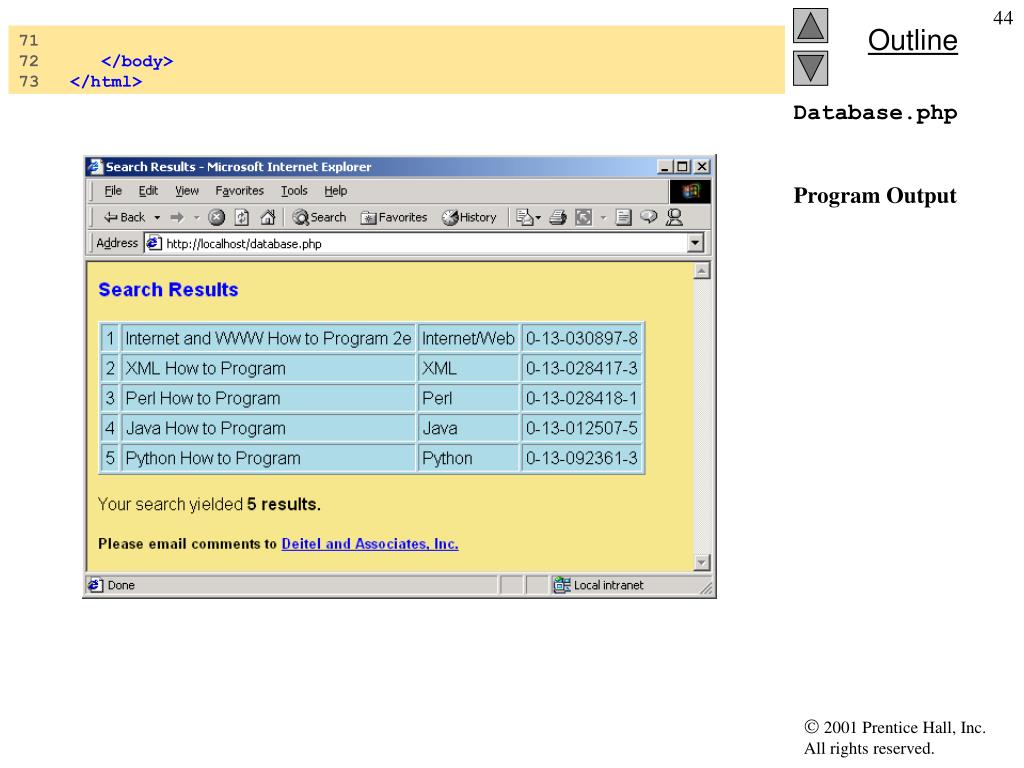Click the Print icon
This screenshot has height=768, width=1024.
[x=558, y=217]
